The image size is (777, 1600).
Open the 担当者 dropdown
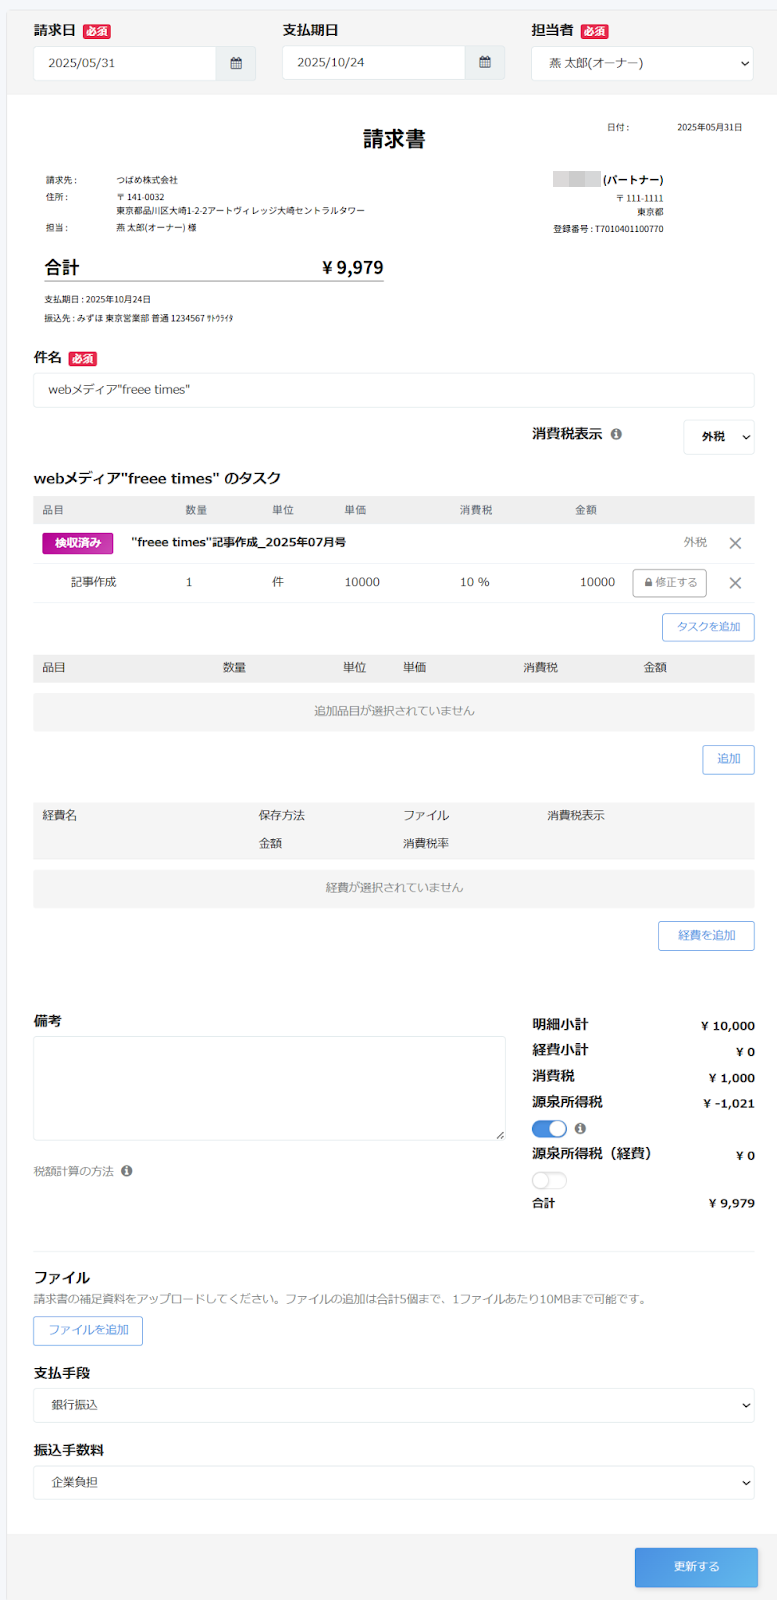[642, 63]
